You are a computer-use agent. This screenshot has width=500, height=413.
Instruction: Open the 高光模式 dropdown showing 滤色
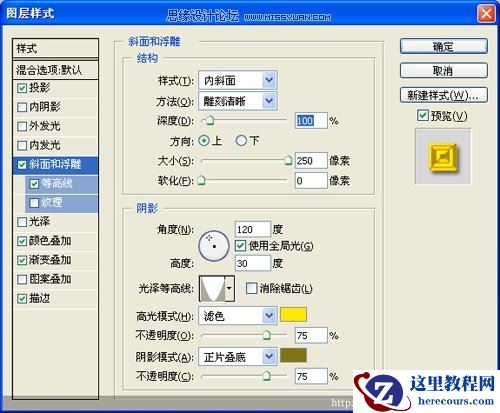(237, 315)
